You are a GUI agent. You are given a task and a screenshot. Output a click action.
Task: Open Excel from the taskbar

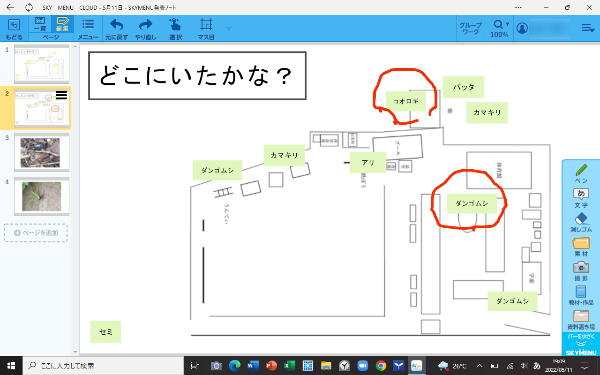pos(290,365)
